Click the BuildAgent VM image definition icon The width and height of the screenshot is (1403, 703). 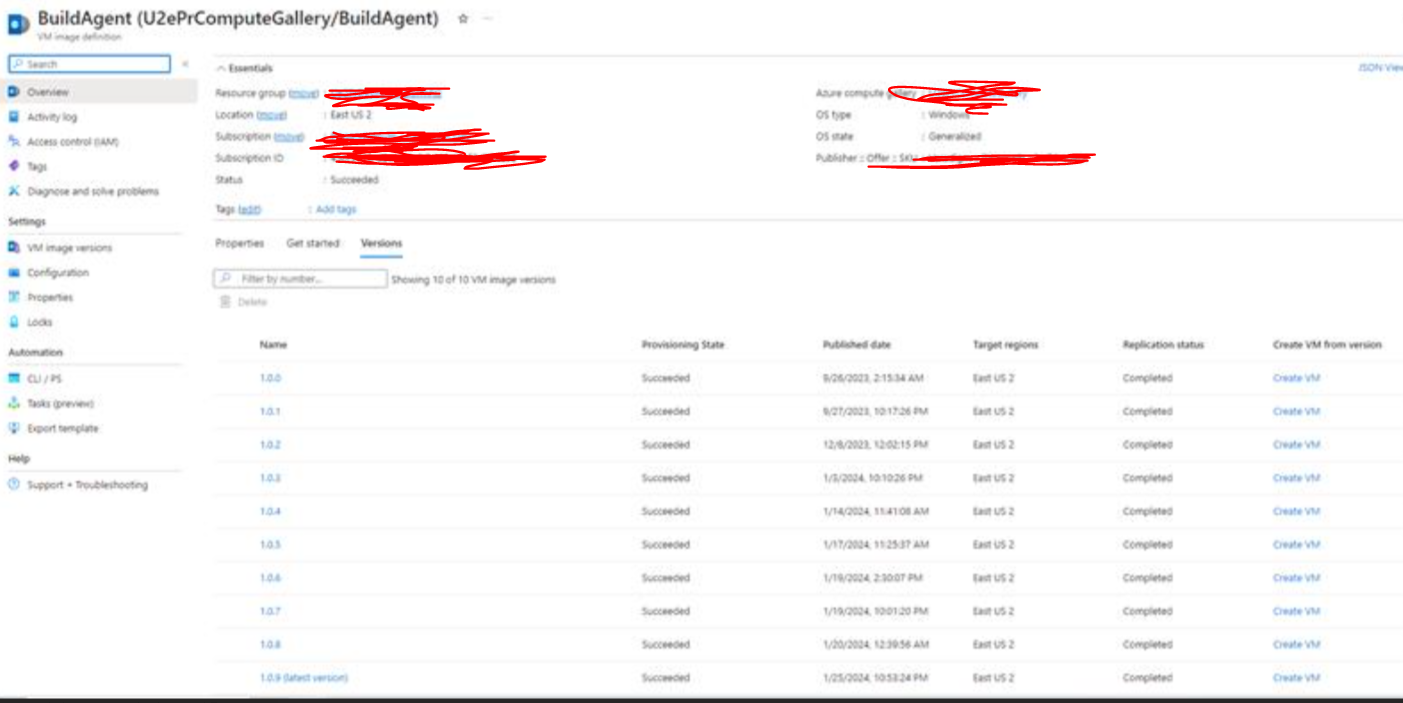17,23
